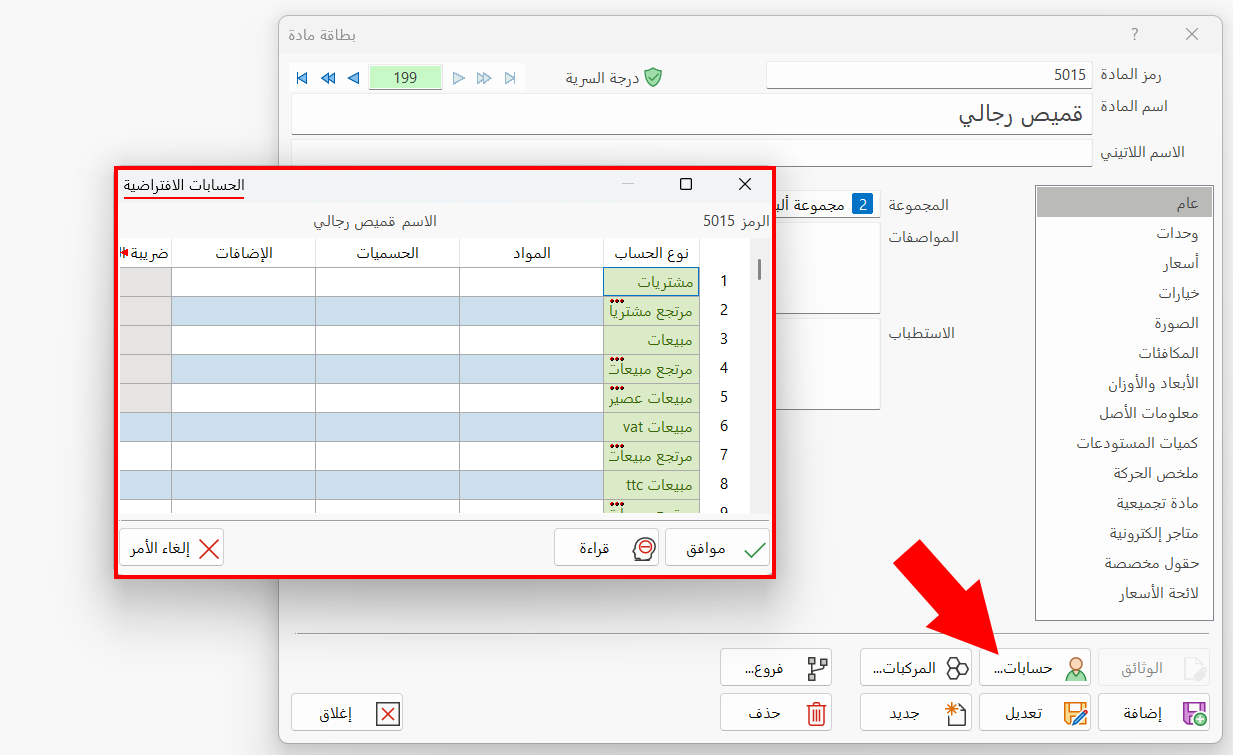Click the الاسم اللاتيني input field

(692, 153)
